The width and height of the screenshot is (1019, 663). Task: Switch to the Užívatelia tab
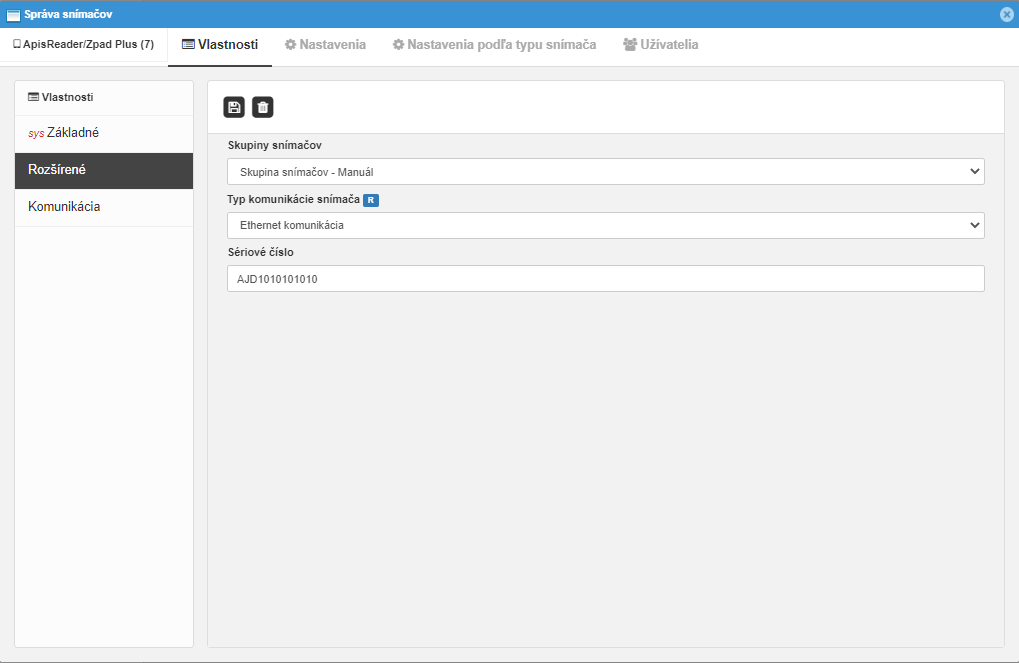(661, 45)
